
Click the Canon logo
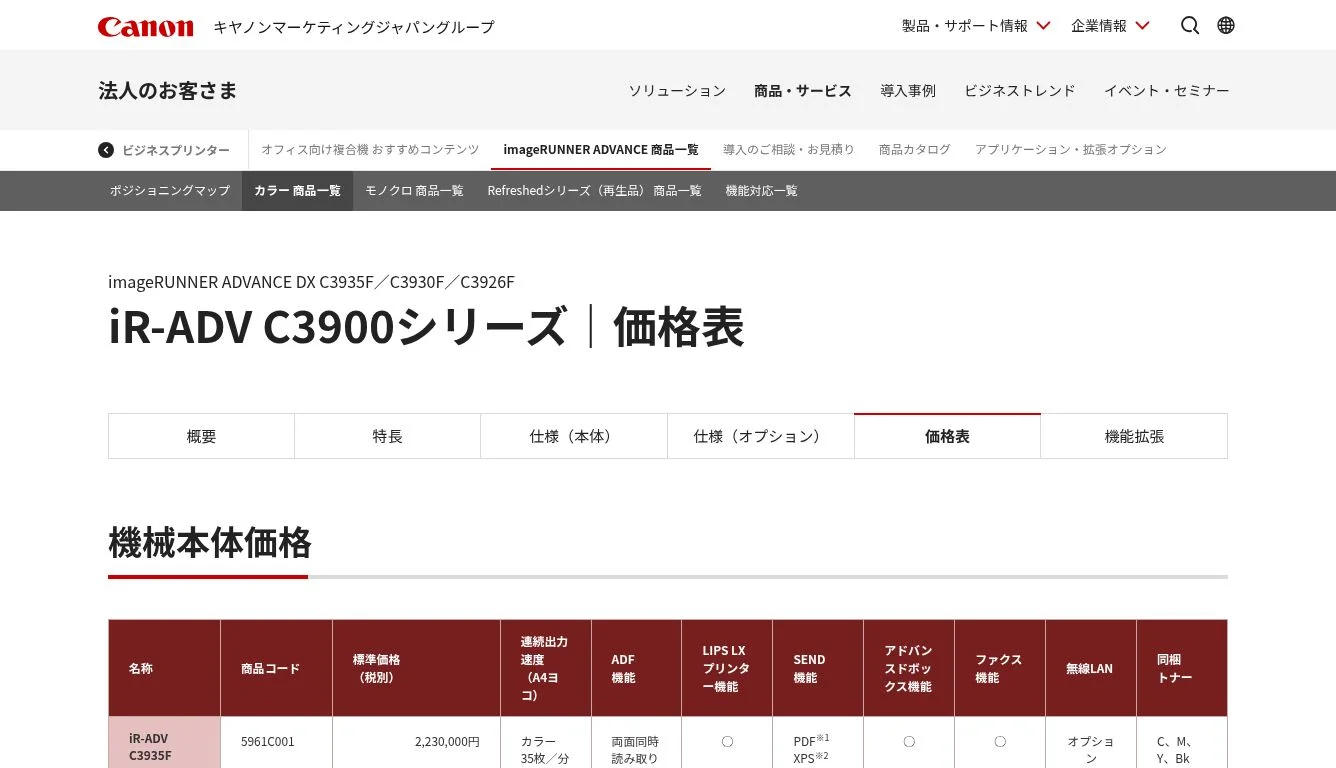tap(145, 26)
